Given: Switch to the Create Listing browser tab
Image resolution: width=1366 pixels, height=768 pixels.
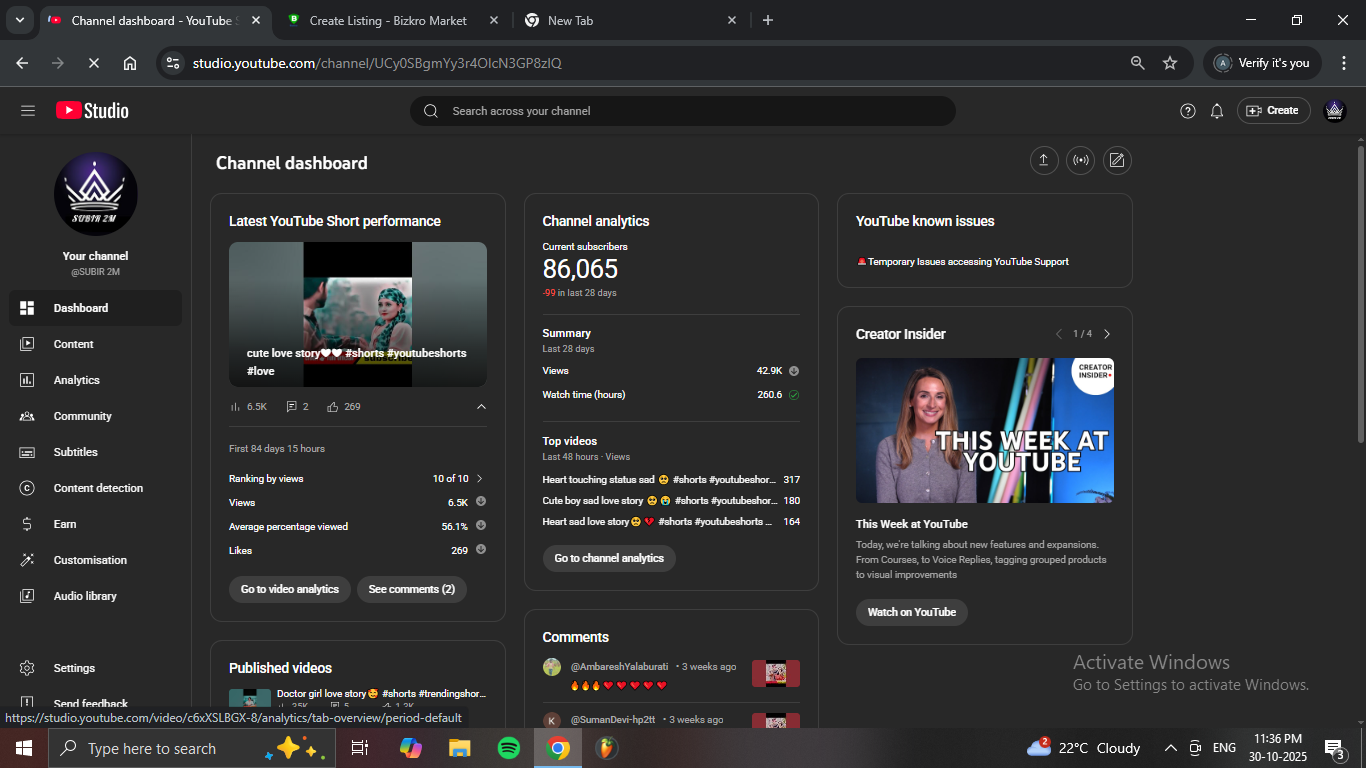Looking at the screenshot, I should (x=390, y=20).
